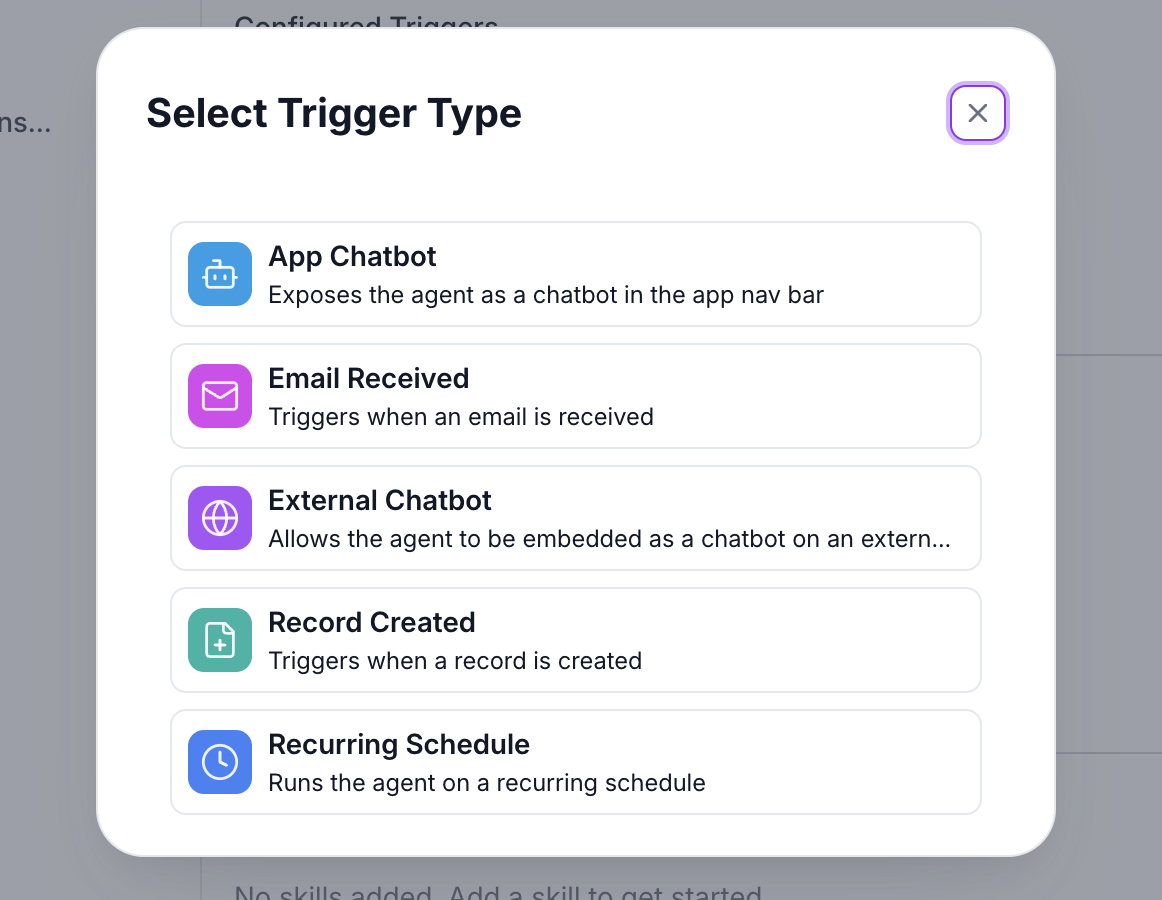This screenshot has height=900, width=1162.
Task: Click the blue robot App Chatbot icon
Action: click(x=220, y=274)
